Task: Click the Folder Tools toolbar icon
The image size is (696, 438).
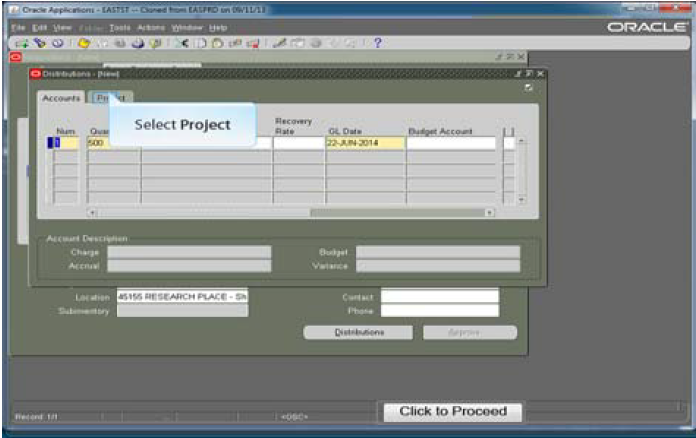Action: coord(351,43)
